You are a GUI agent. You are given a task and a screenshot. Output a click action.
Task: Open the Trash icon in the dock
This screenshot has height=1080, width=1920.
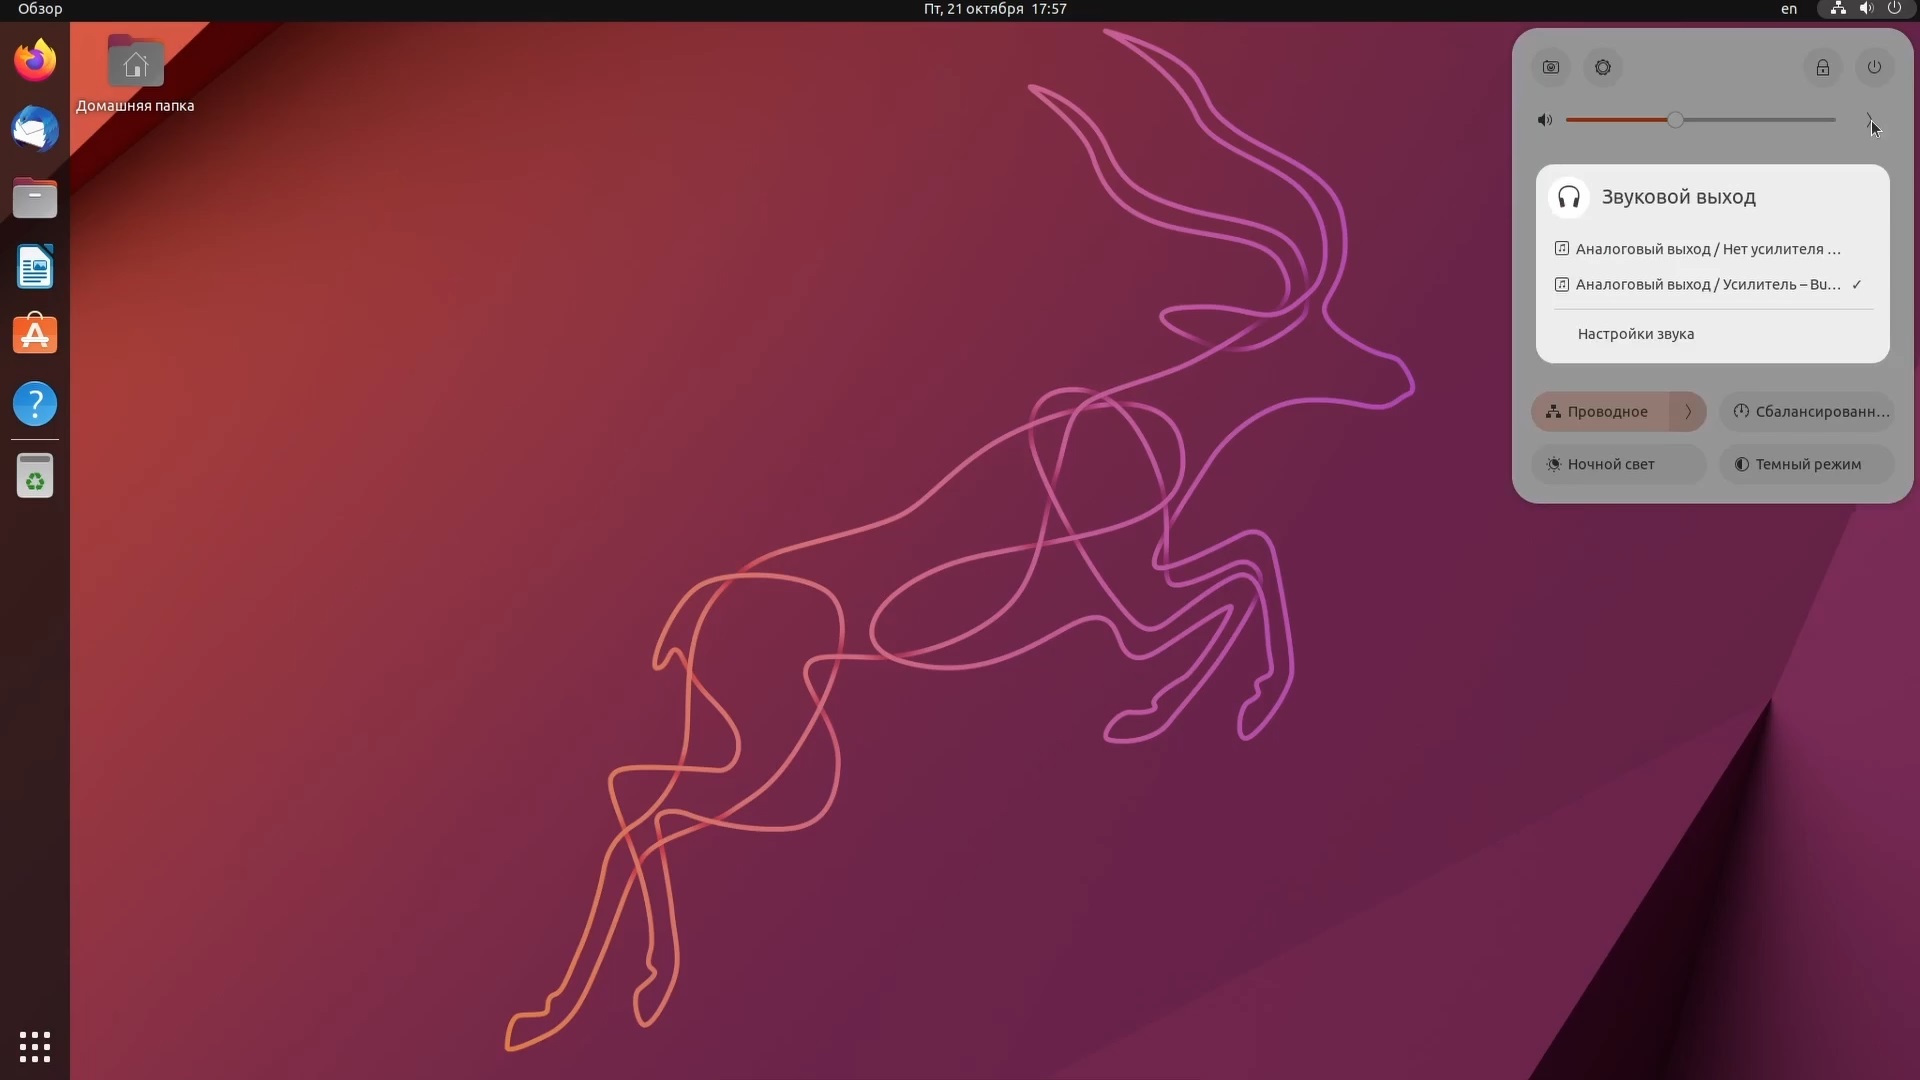click(35, 476)
